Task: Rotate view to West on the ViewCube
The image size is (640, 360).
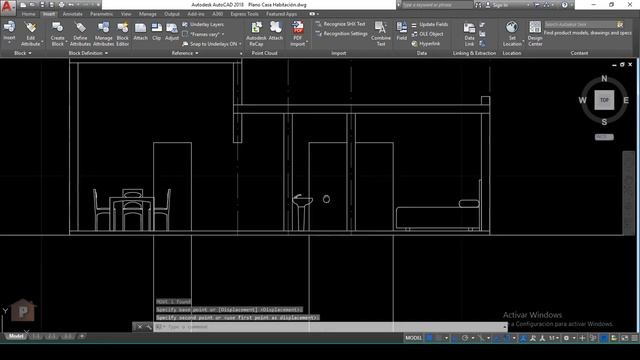Action: 582,100
